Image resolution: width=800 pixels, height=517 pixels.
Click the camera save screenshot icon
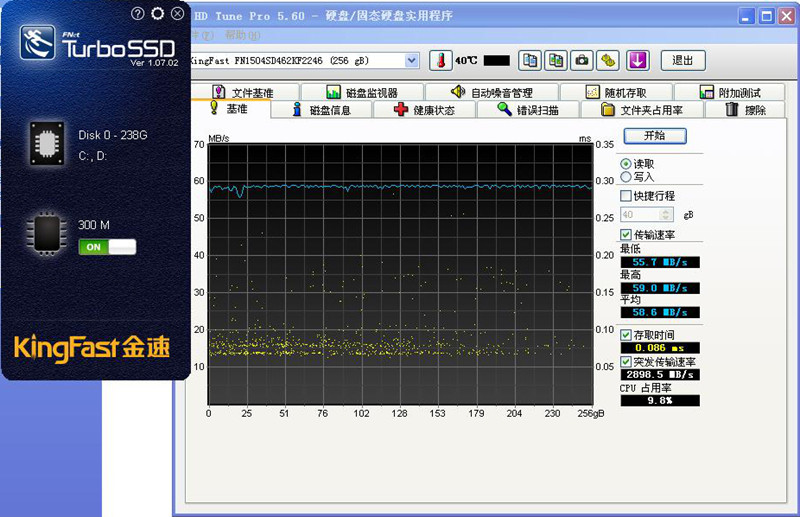click(582, 60)
